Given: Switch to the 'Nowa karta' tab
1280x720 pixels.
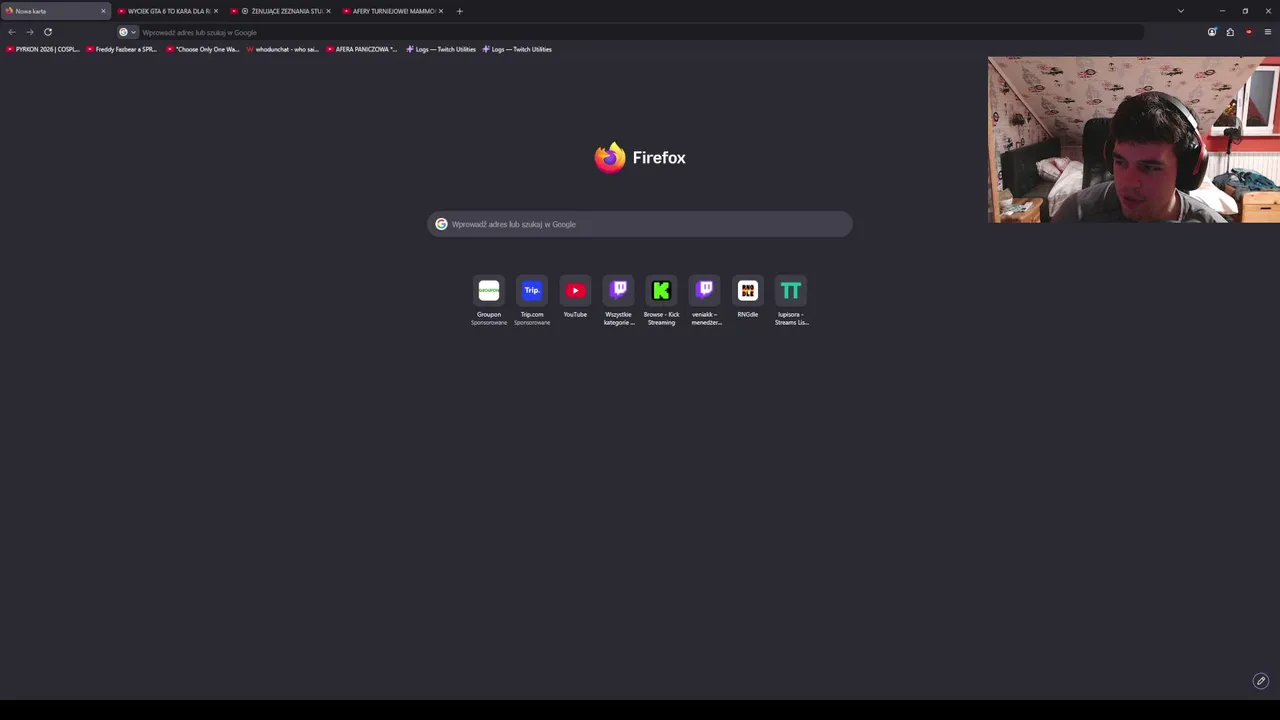Looking at the screenshot, I should click(x=55, y=11).
